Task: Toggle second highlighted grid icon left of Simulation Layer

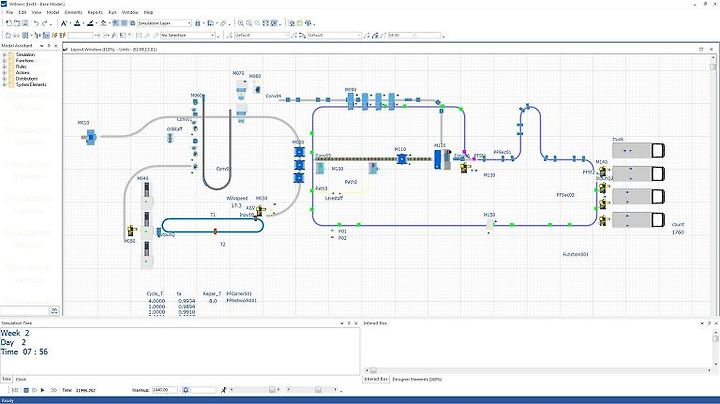Action: [x=124, y=23]
